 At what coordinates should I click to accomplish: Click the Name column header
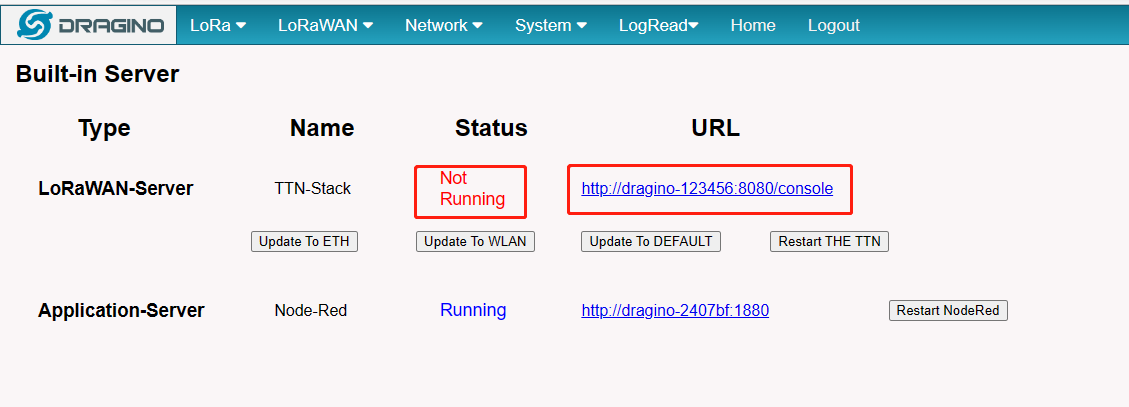(x=322, y=128)
